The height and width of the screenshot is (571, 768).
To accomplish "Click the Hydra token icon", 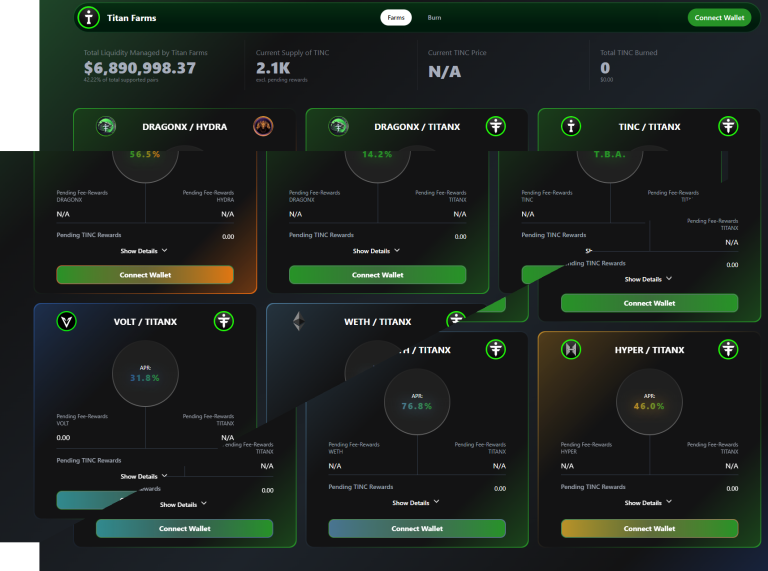I will (x=263, y=126).
